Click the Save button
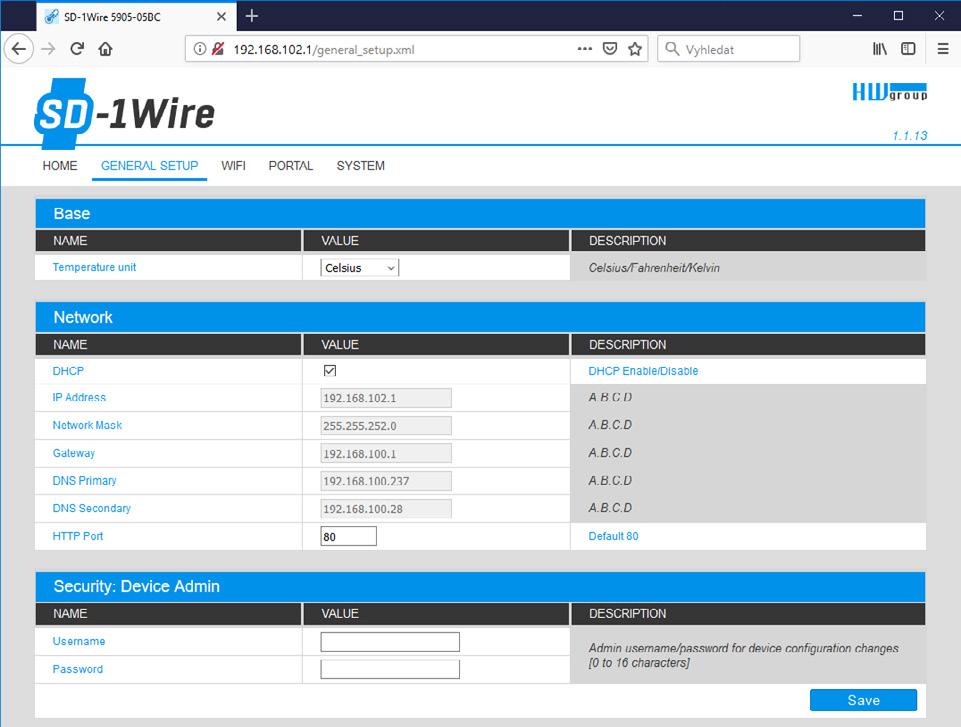Image resolution: width=961 pixels, height=727 pixels. (x=864, y=700)
